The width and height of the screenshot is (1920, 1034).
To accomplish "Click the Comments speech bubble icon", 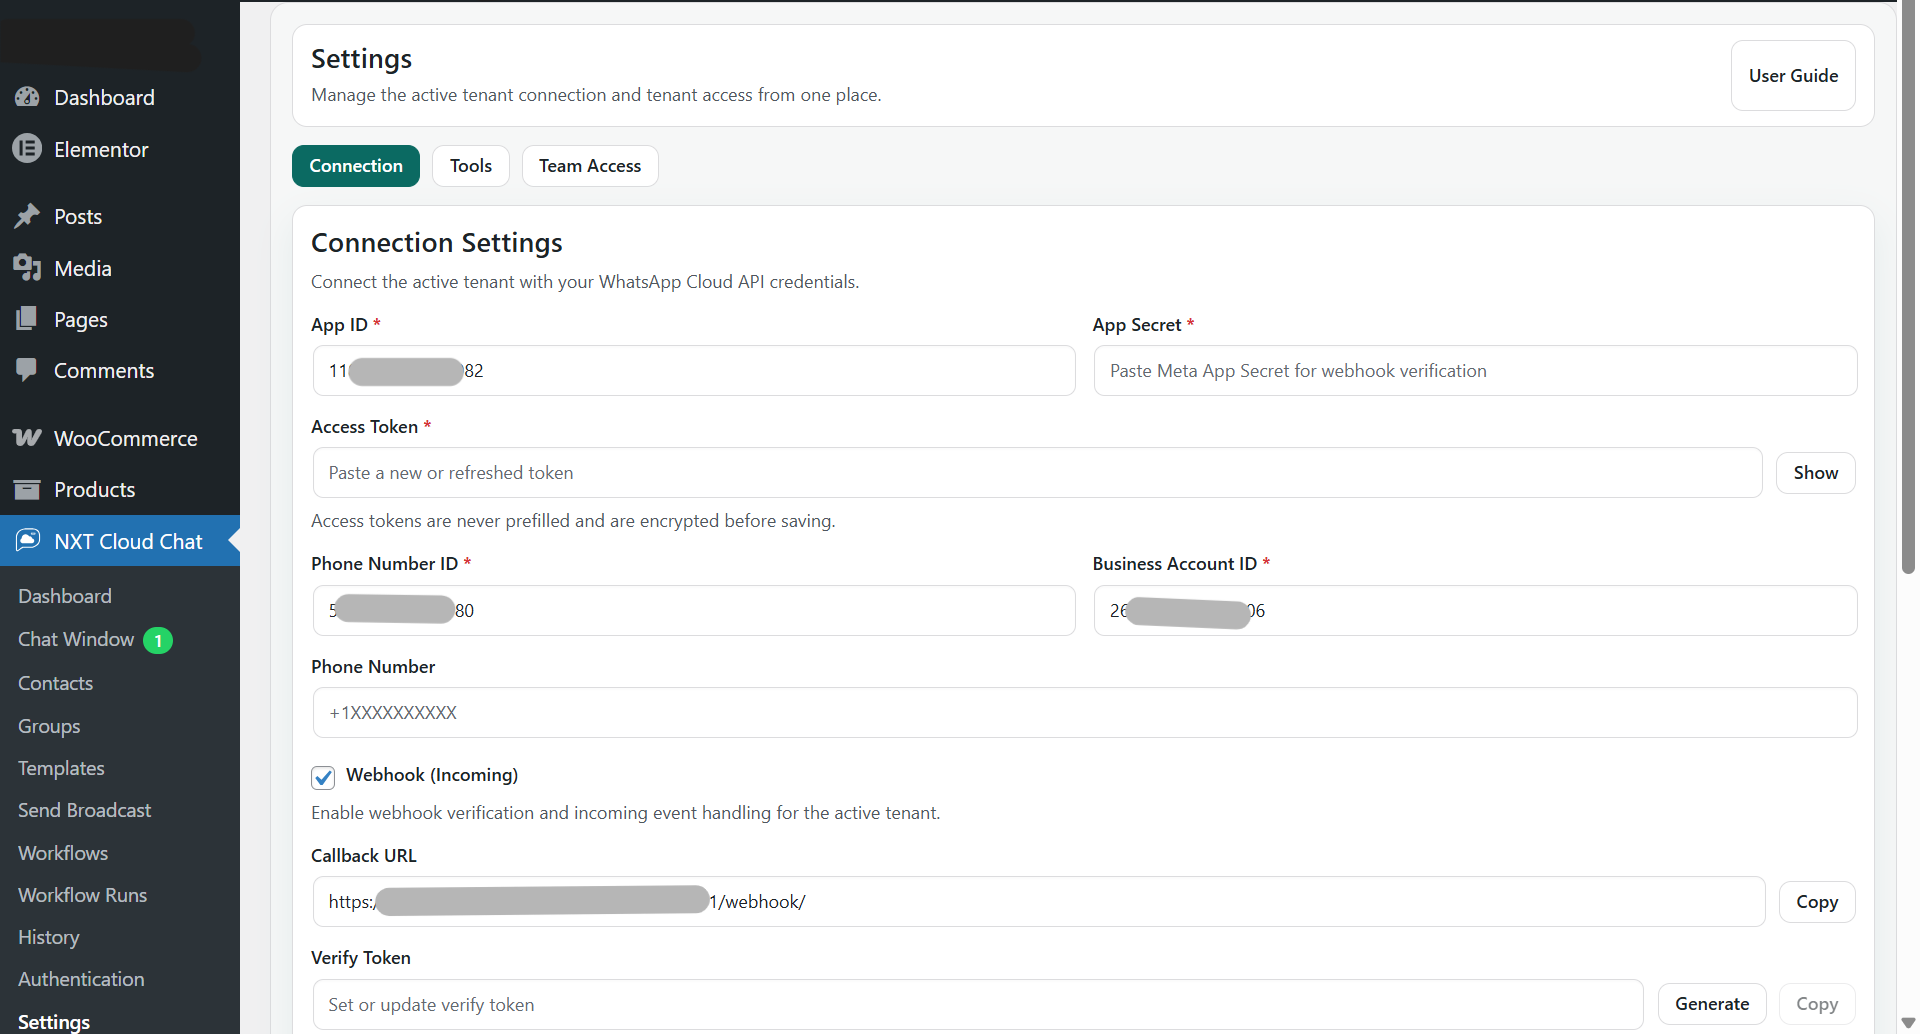I will pos(27,370).
